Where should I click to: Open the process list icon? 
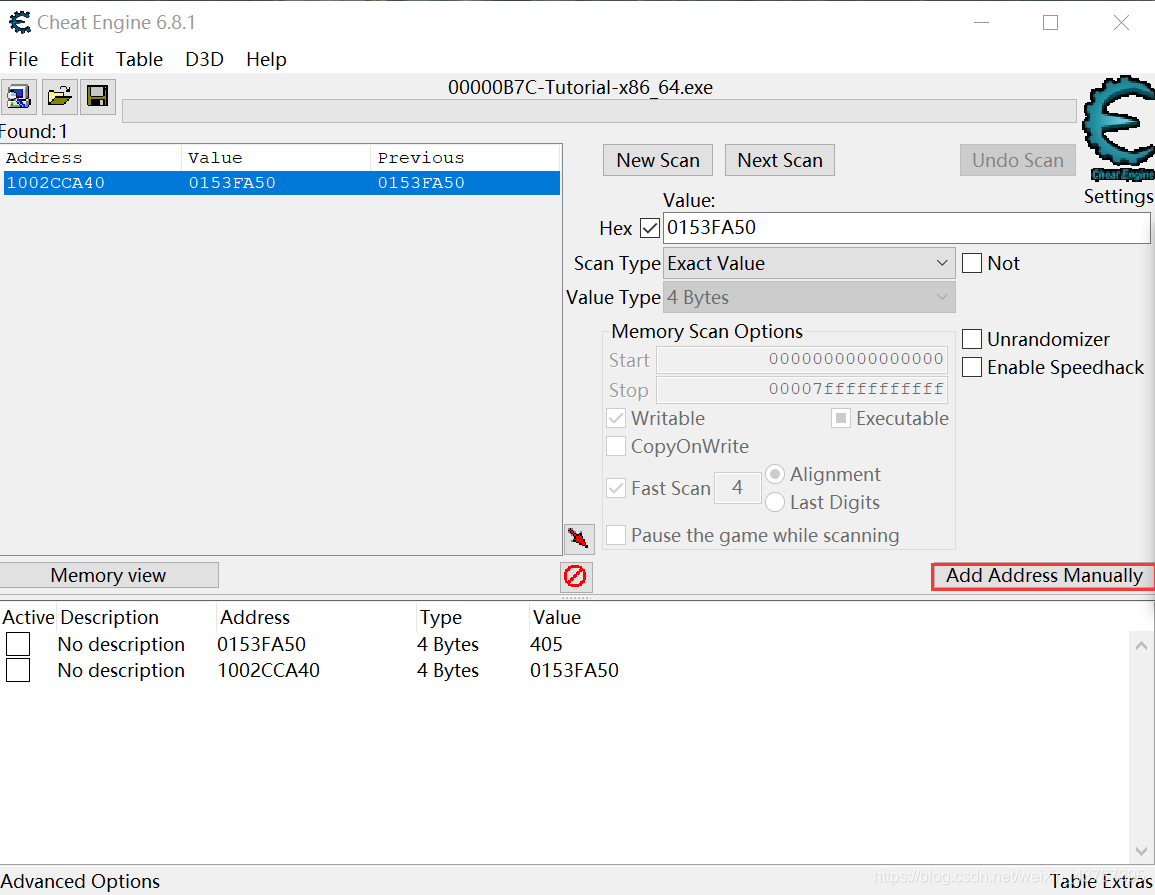[18, 96]
